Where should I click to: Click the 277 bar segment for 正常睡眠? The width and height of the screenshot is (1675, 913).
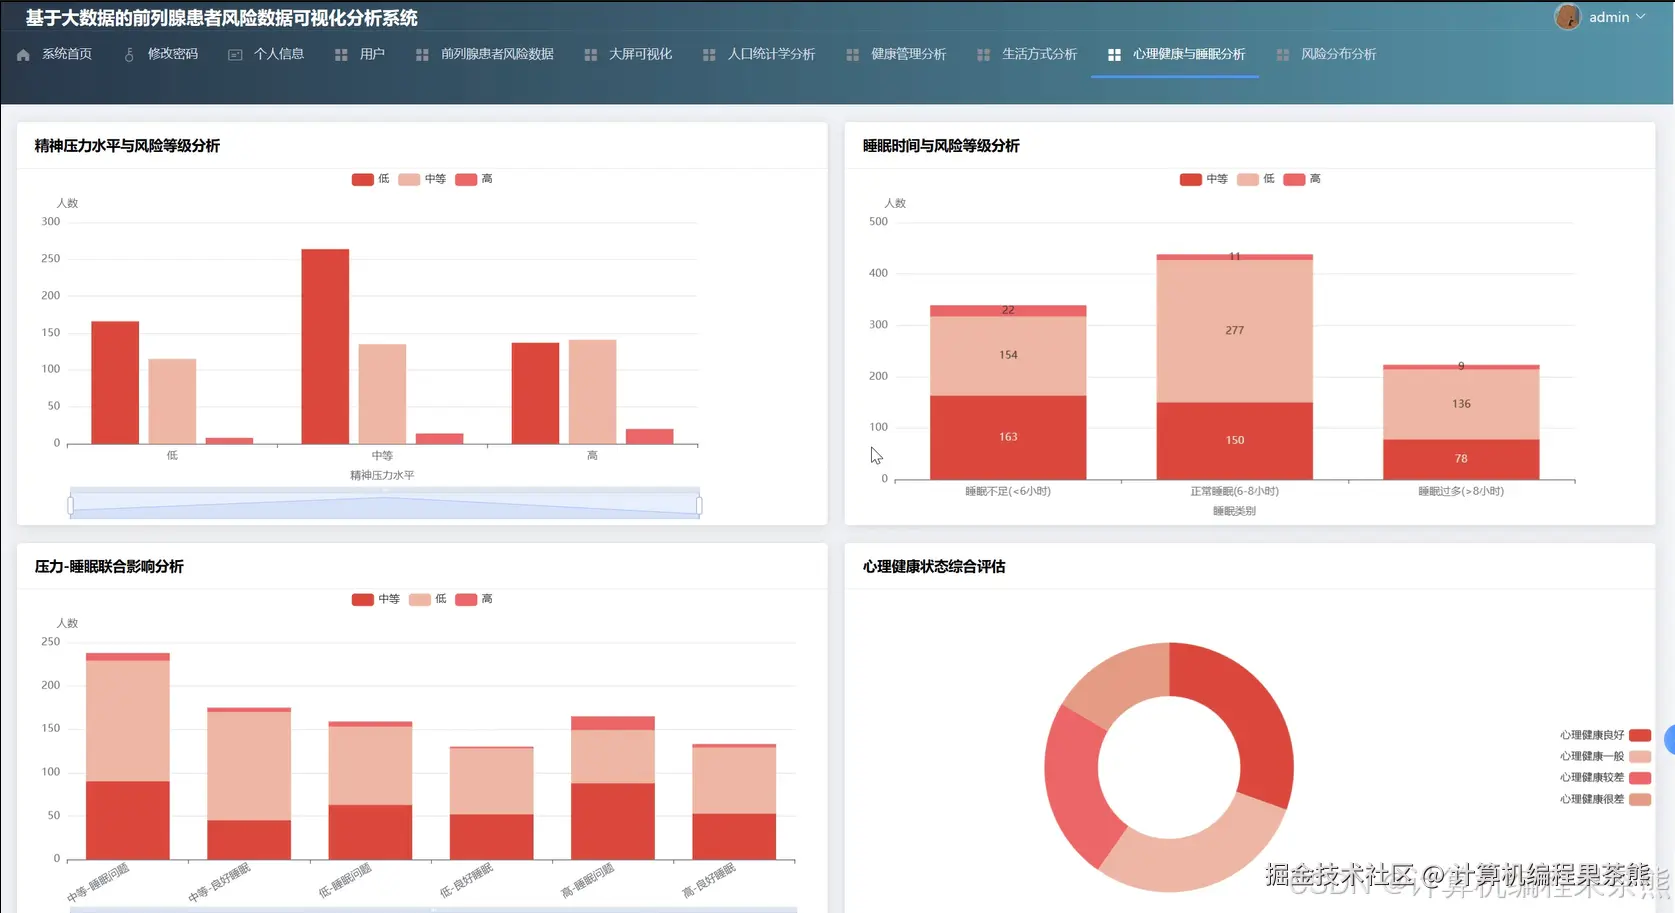1234,331
